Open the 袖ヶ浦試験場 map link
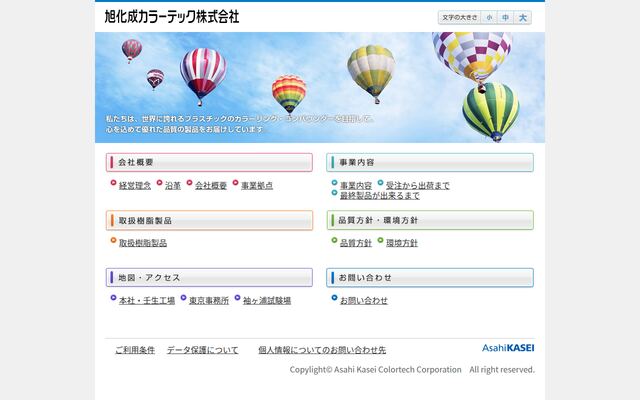This screenshot has height=400, width=640. [x=267, y=301]
